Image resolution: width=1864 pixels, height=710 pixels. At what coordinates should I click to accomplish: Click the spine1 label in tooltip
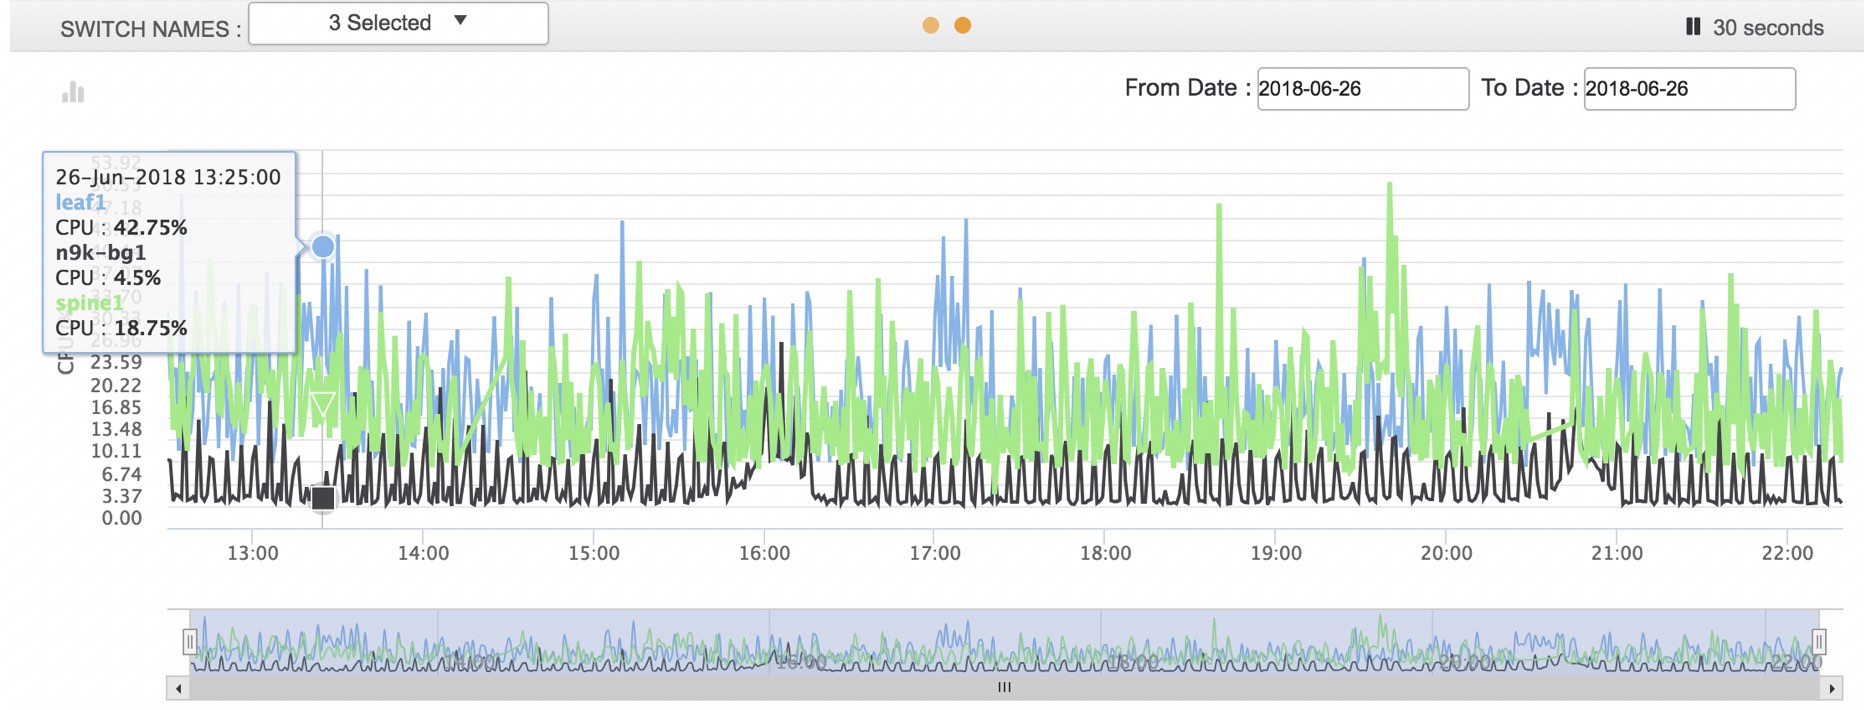tap(89, 302)
